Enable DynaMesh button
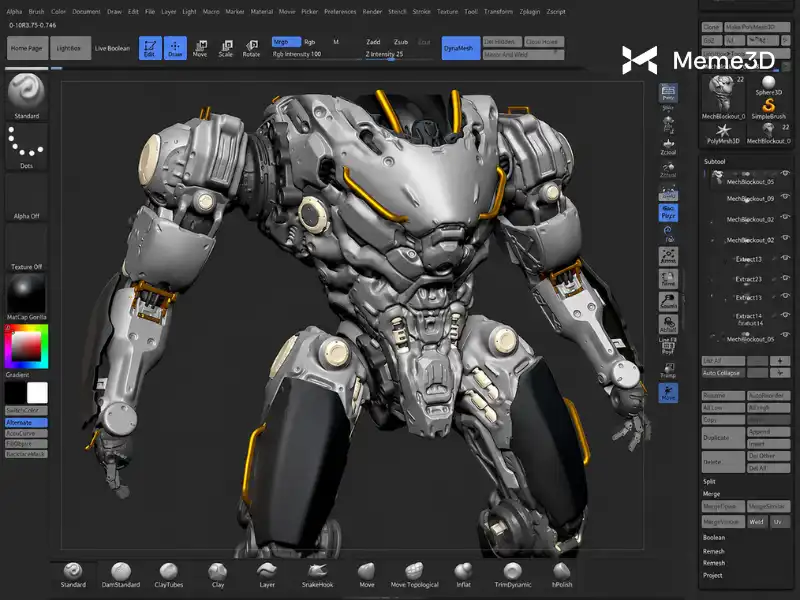The image size is (800, 600). (x=461, y=48)
